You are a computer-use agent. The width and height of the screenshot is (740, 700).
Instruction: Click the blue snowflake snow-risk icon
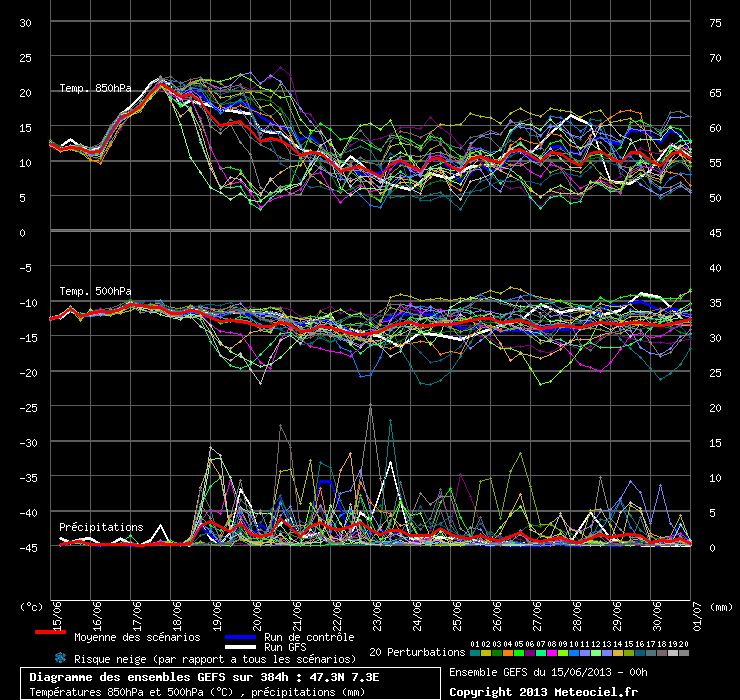click(60, 659)
